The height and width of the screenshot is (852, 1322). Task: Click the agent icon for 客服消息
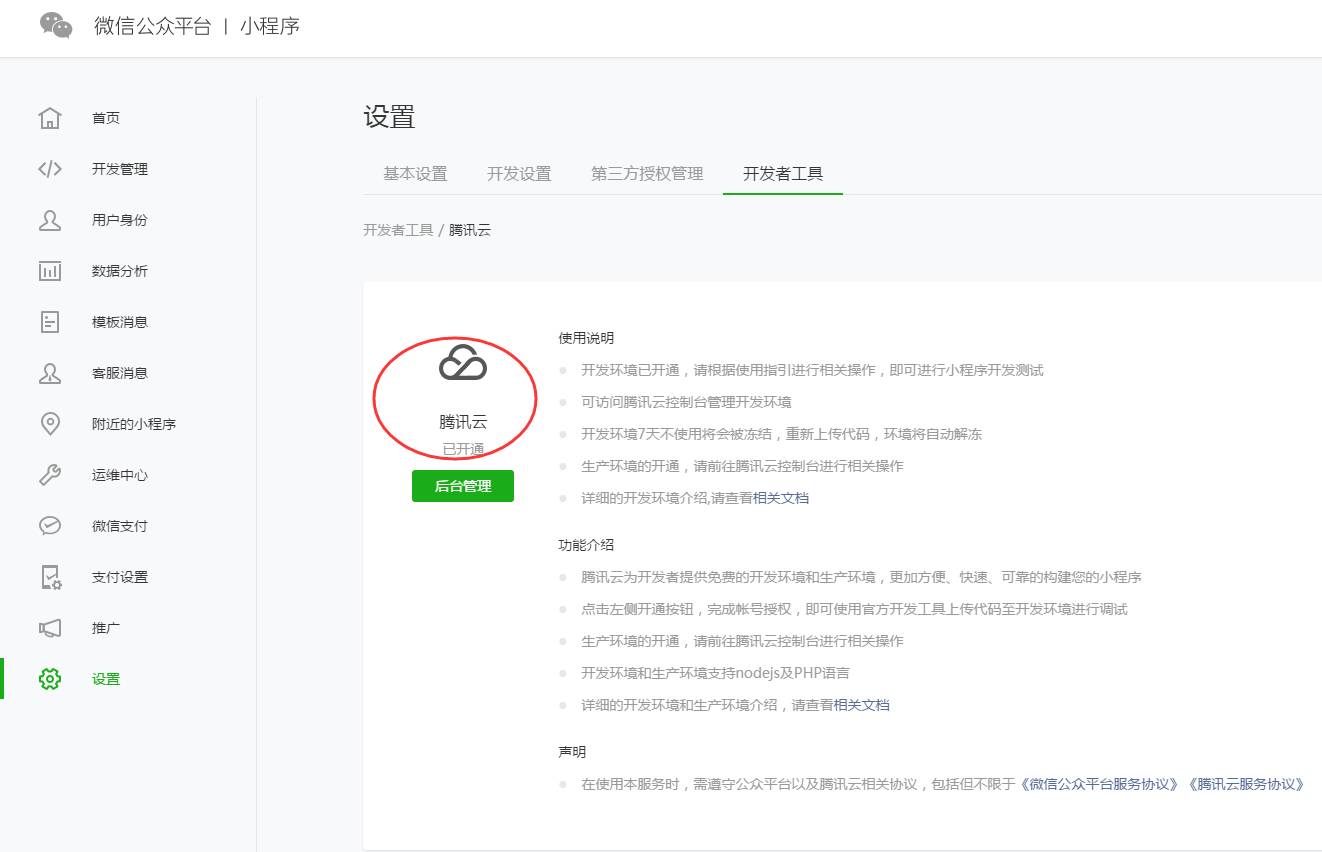coord(50,373)
